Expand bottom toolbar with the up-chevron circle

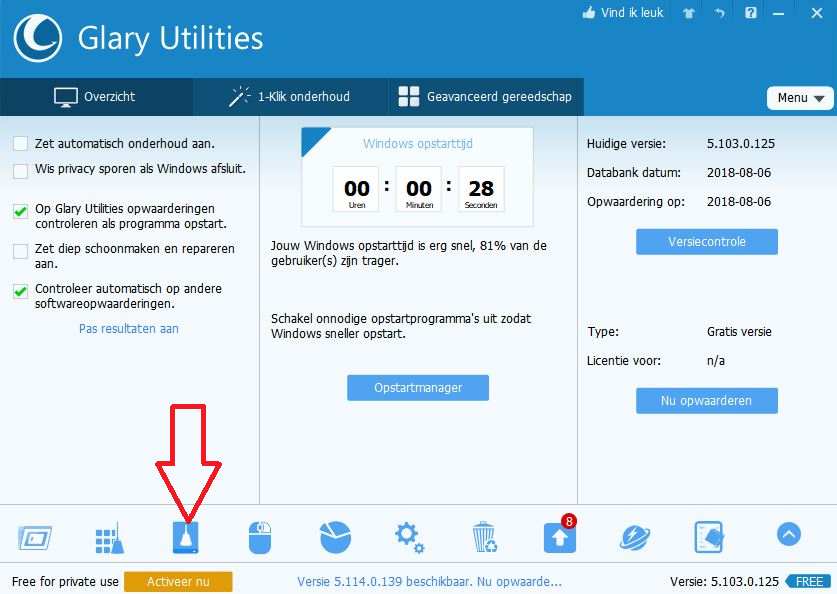tap(789, 534)
